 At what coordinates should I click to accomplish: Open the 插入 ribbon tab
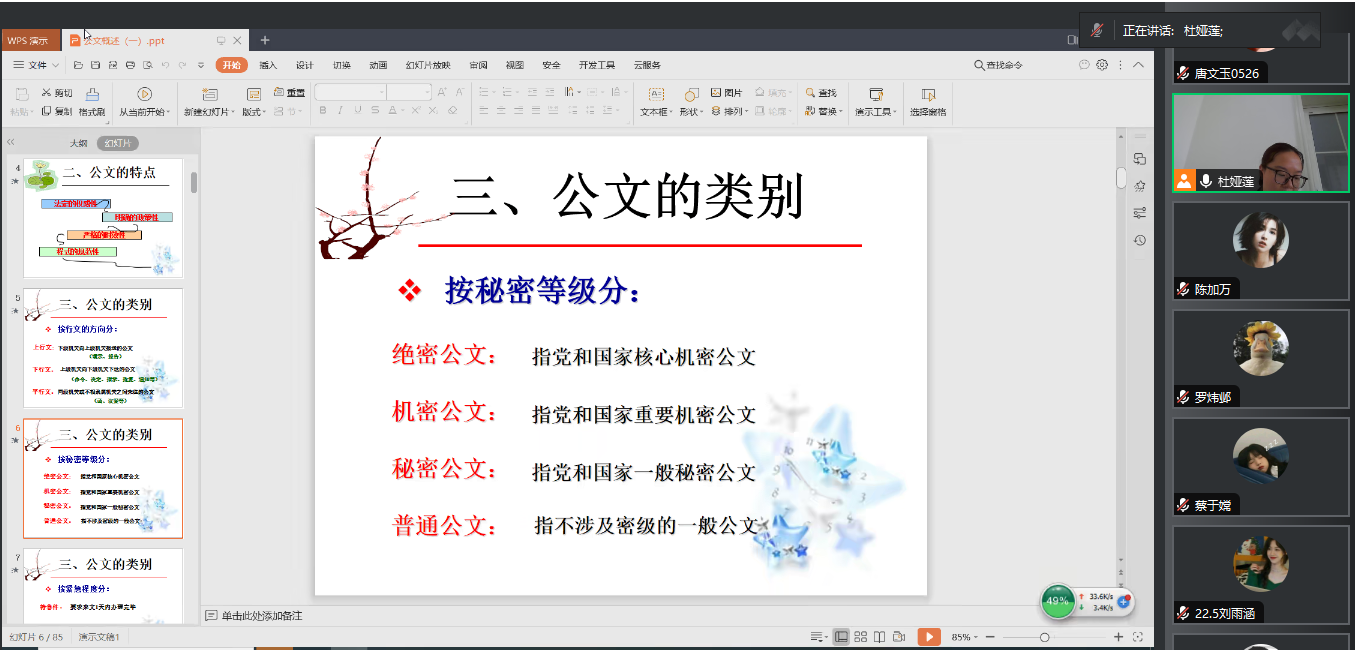pos(268,65)
